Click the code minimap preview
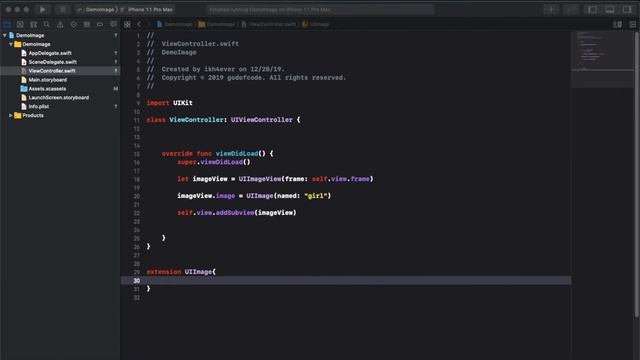The image size is (640, 360). click(602, 59)
